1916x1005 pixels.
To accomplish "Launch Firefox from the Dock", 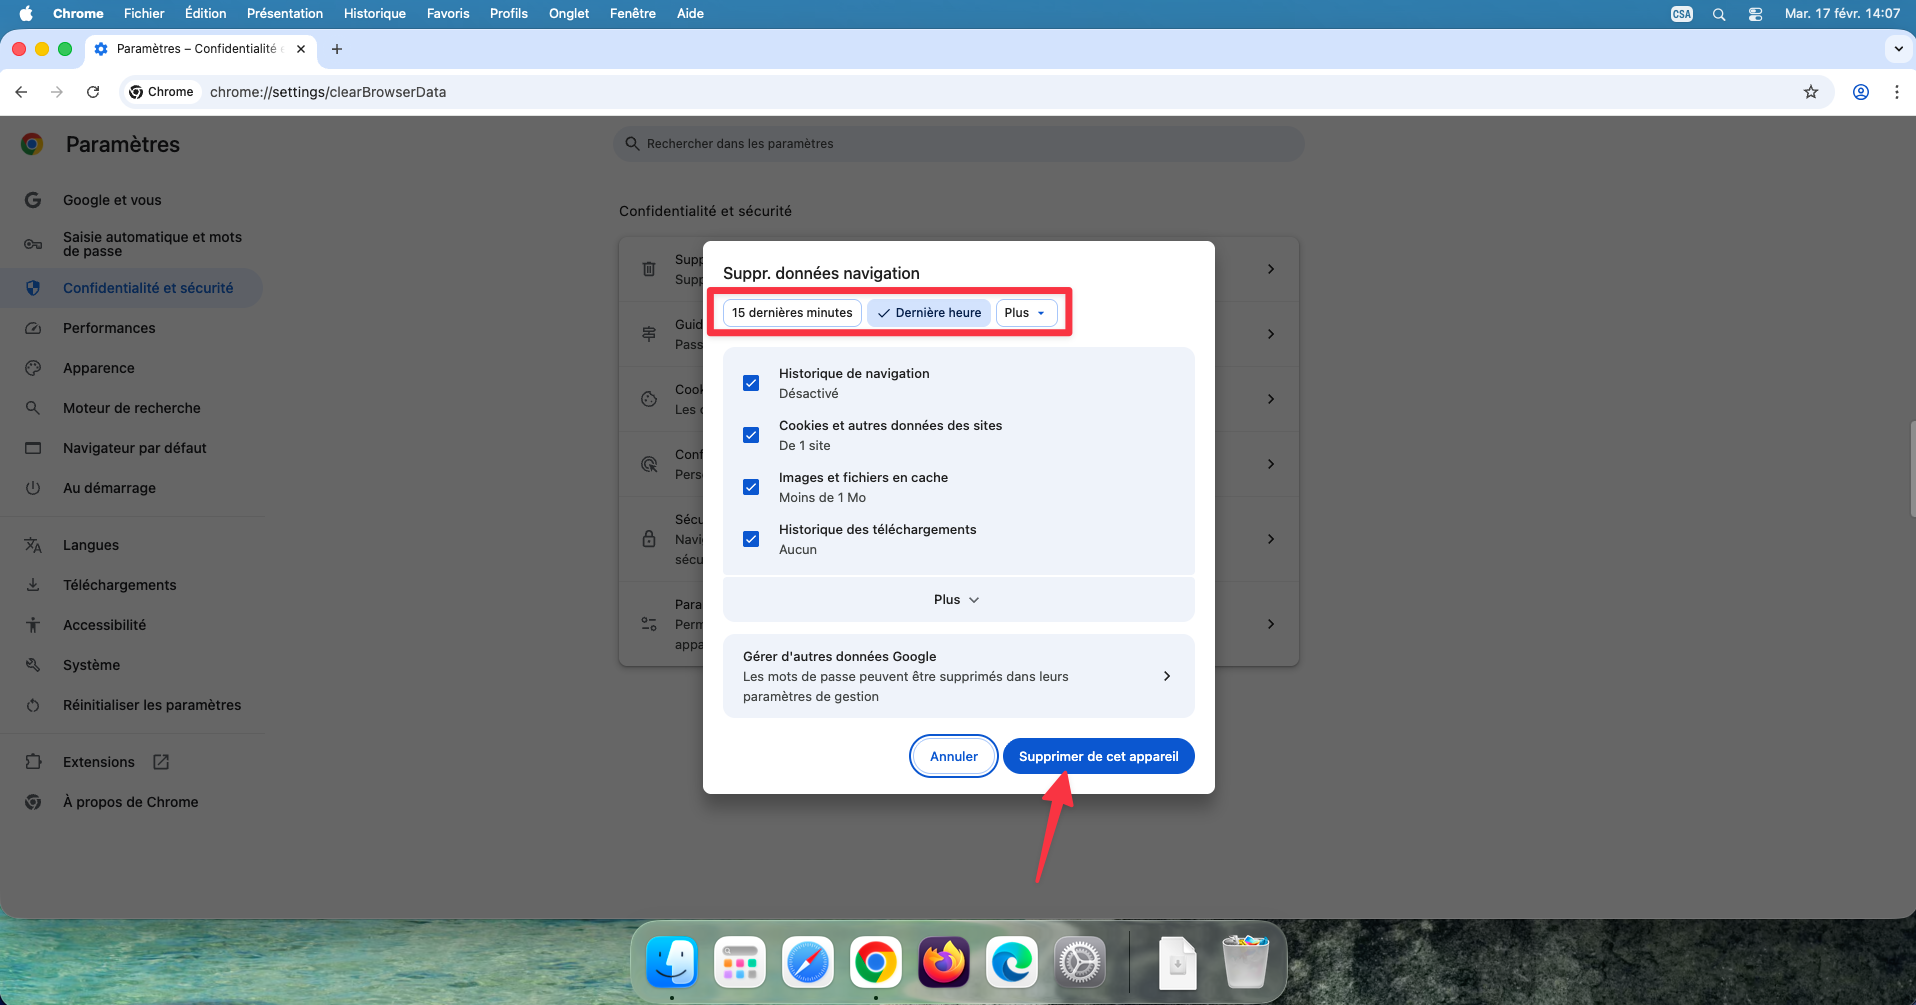I will click(x=944, y=963).
